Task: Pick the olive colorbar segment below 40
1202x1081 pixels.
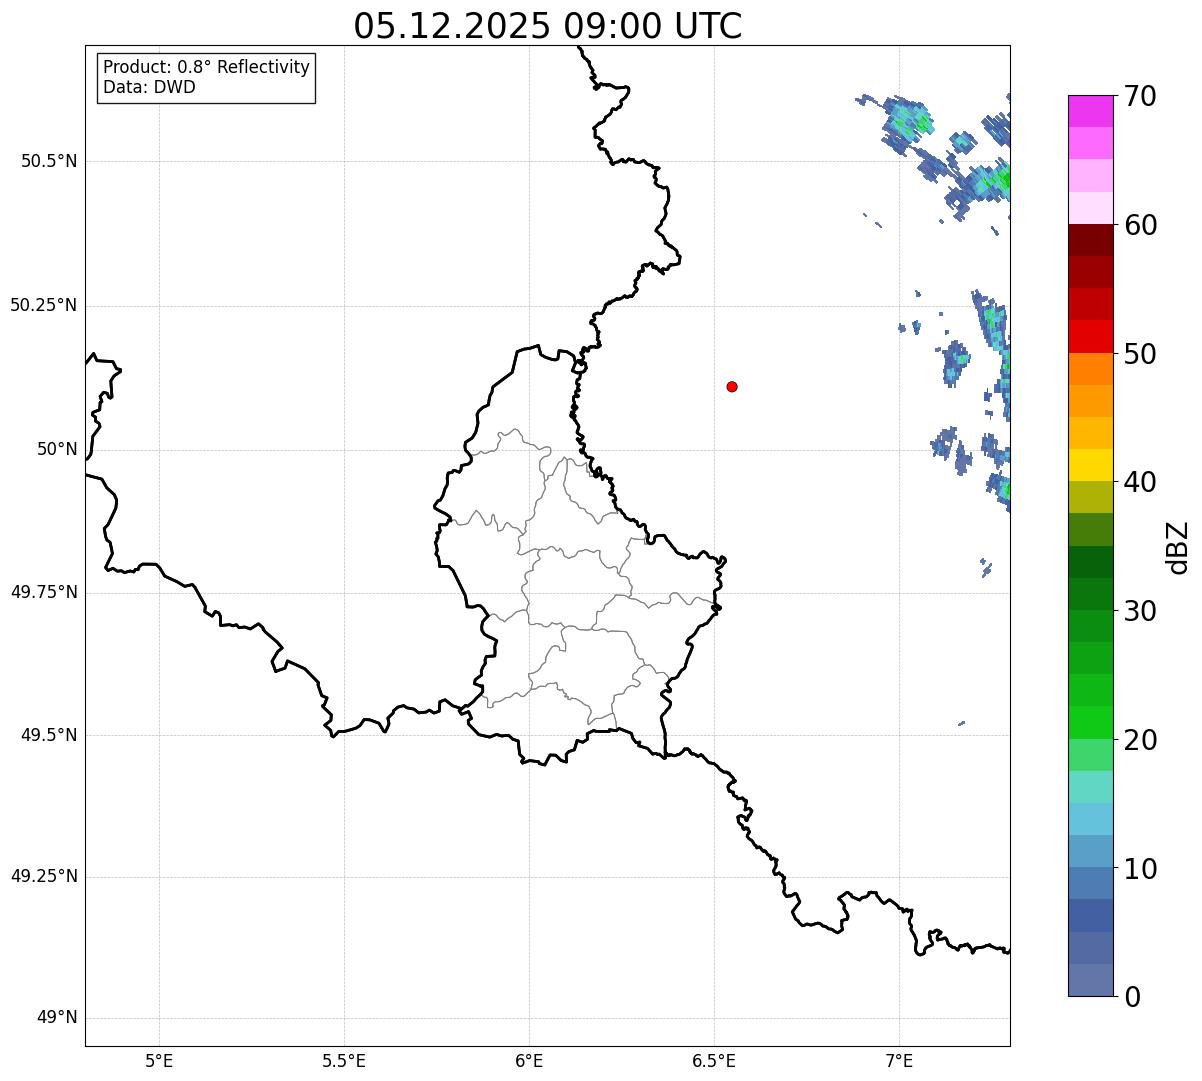Action: coord(1090,497)
